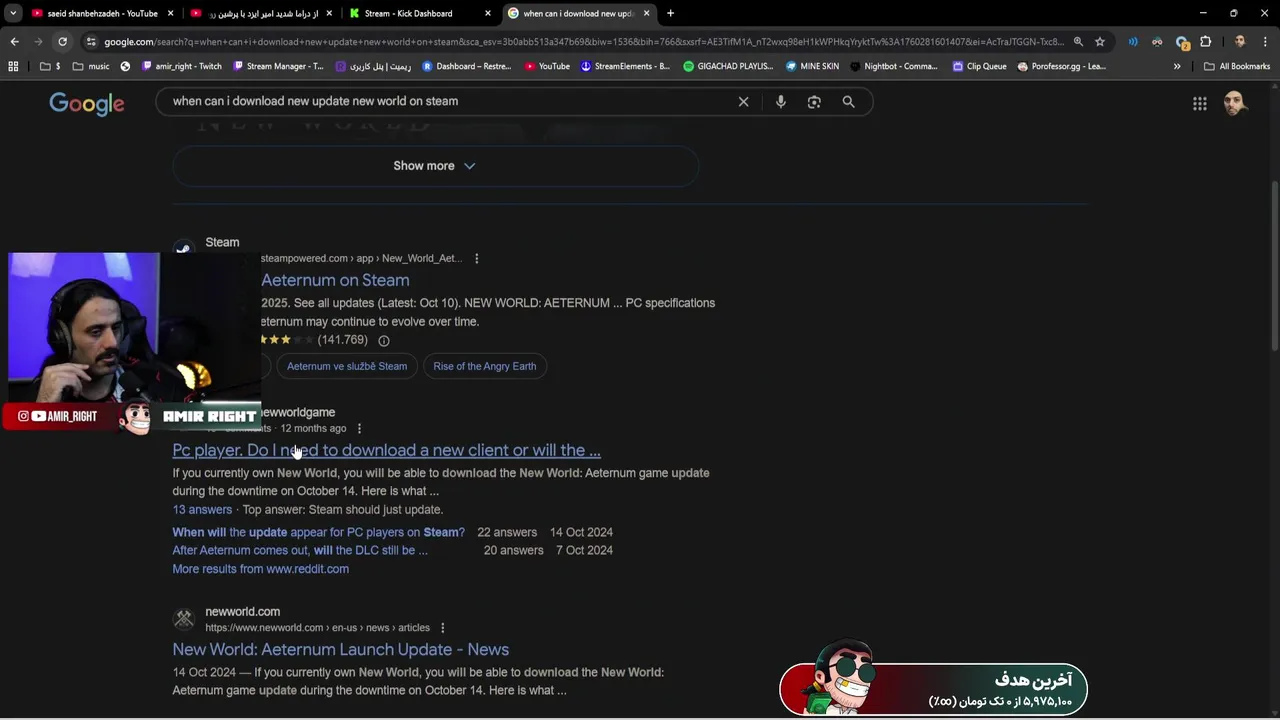Open Aeternum on Steam result title

tap(335, 281)
